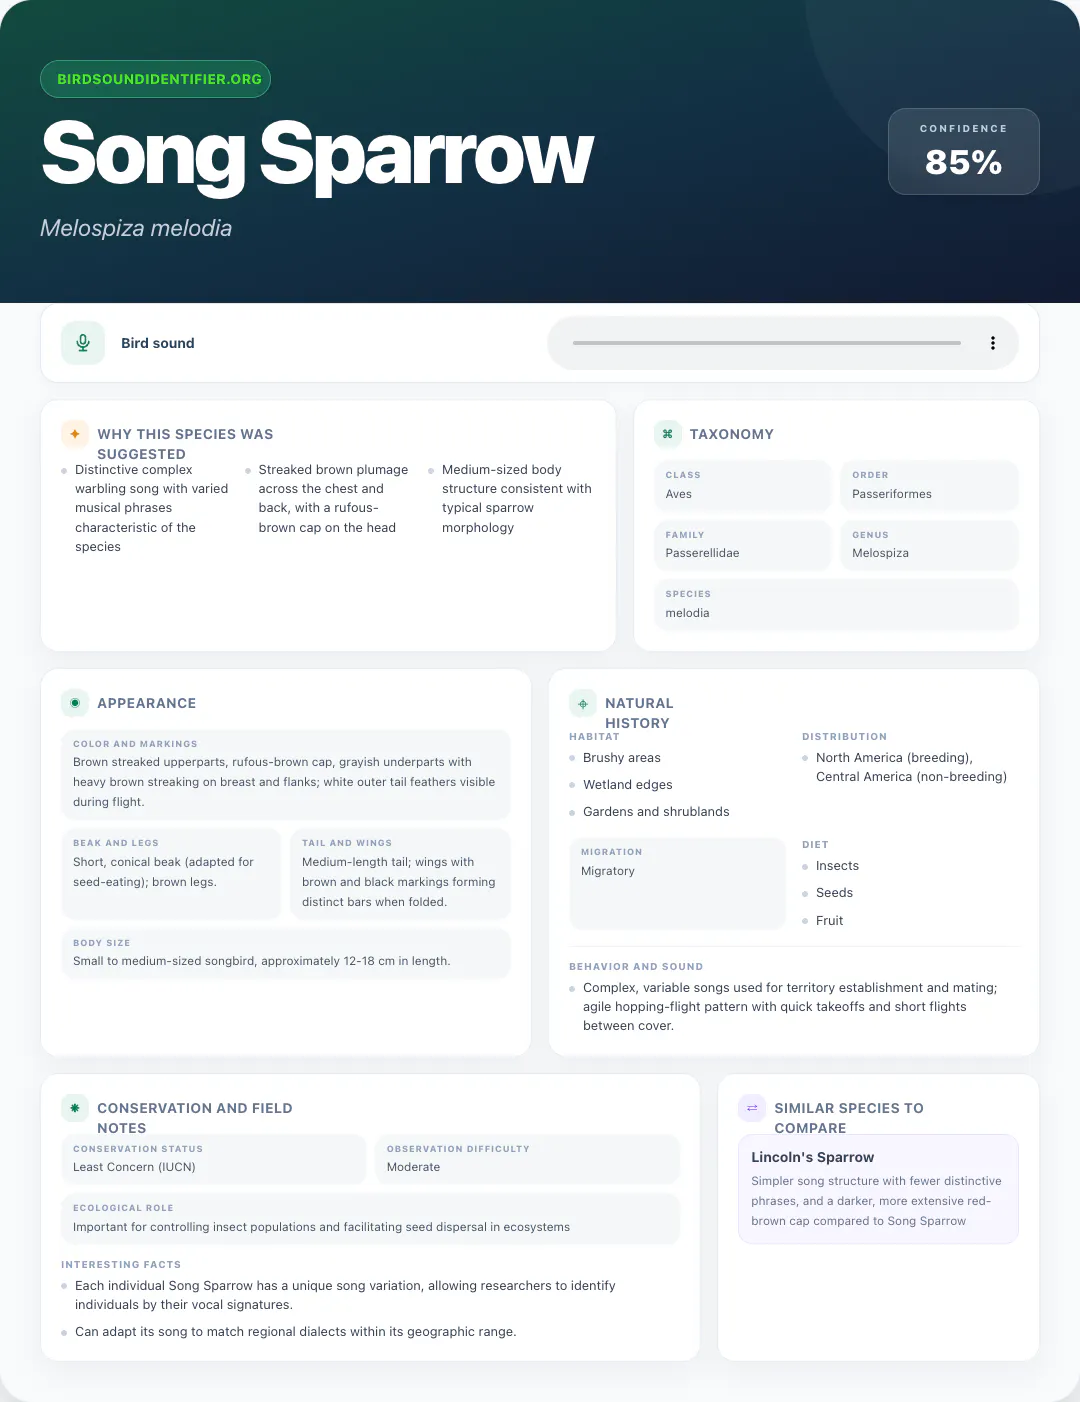Open the audio player three-dot menu

[x=992, y=343]
